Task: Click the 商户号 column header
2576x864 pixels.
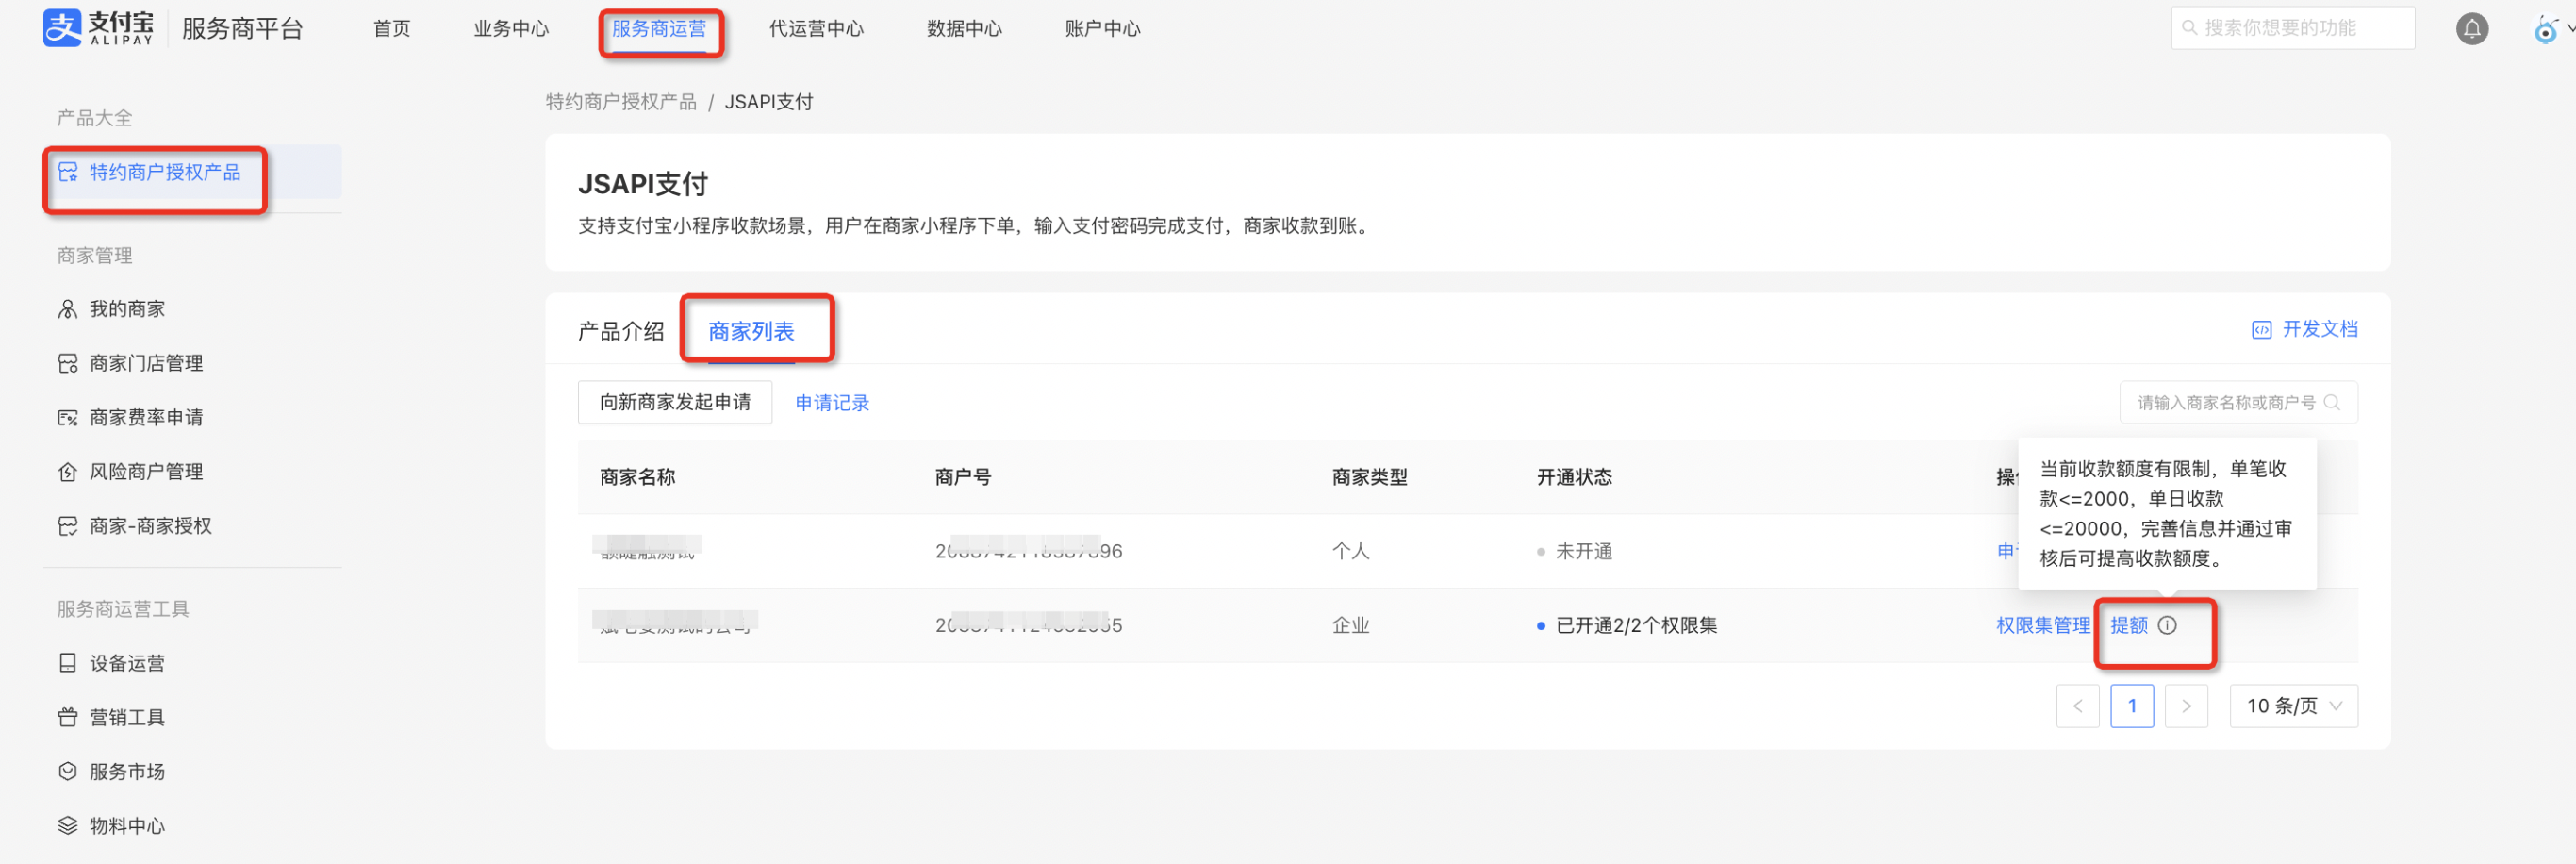Action: [963, 477]
